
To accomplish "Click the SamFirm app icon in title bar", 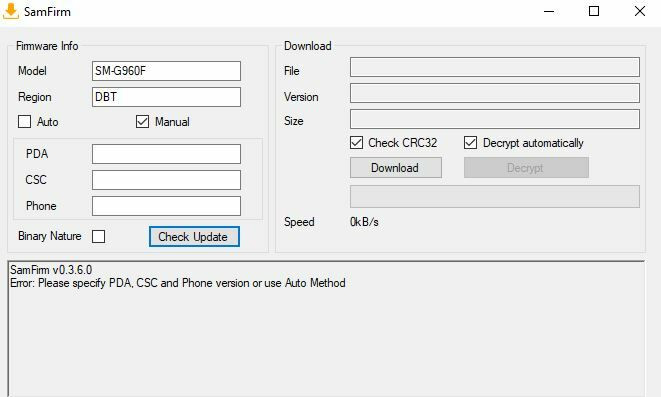I will (x=11, y=11).
